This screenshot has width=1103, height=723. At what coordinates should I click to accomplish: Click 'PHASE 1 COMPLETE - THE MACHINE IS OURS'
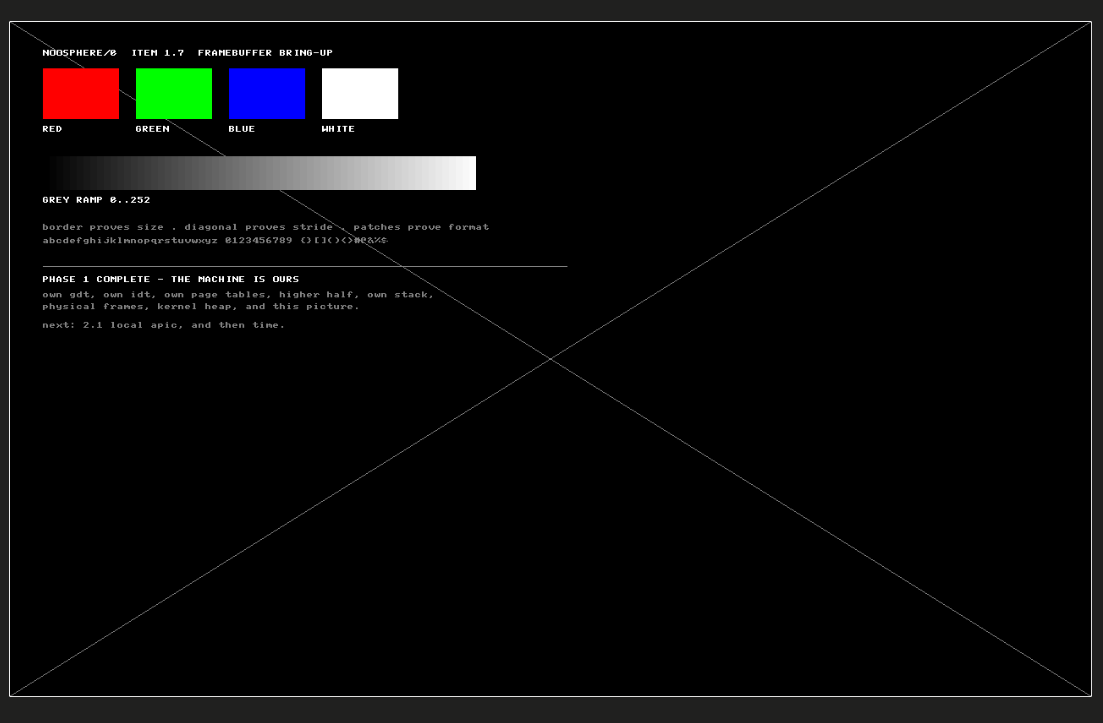[171, 279]
